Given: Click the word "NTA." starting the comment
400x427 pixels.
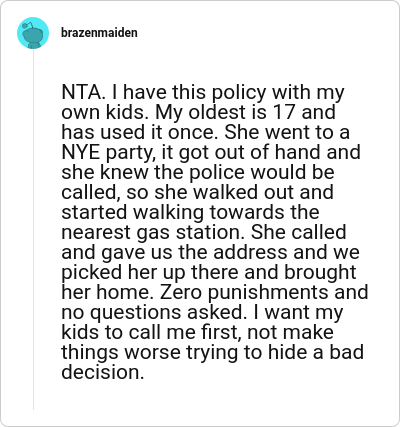Looking at the screenshot, I should click(x=83, y=92).
